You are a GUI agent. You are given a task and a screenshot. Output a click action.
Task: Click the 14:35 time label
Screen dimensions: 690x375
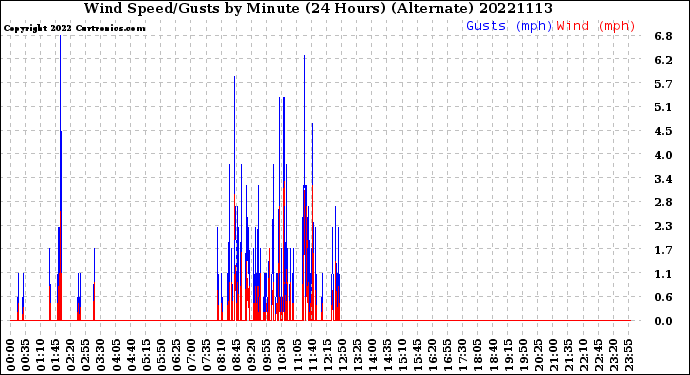388,355
